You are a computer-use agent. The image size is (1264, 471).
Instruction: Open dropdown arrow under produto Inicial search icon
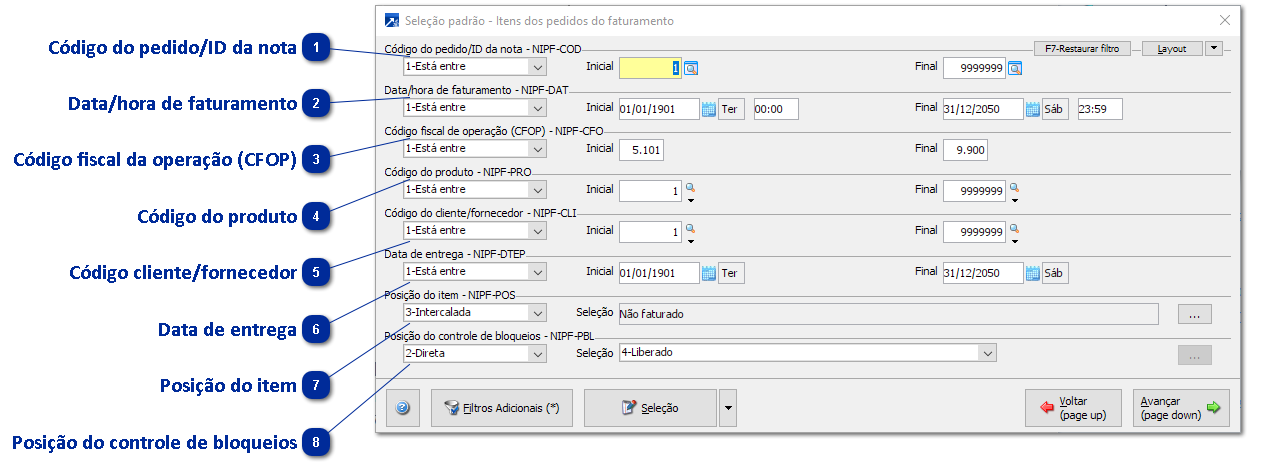click(690, 200)
